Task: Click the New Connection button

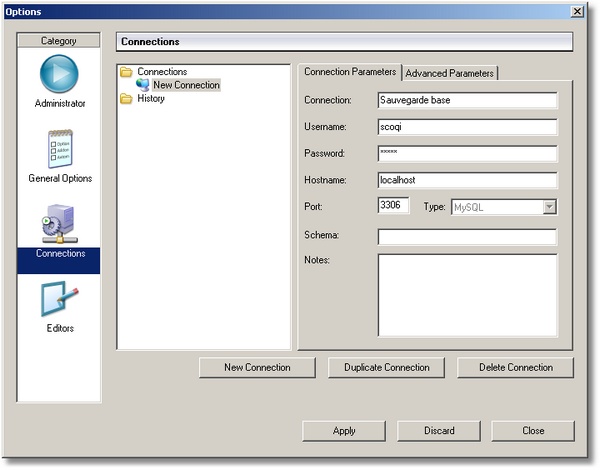Action: pyautogui.click(x=257, y=367)
